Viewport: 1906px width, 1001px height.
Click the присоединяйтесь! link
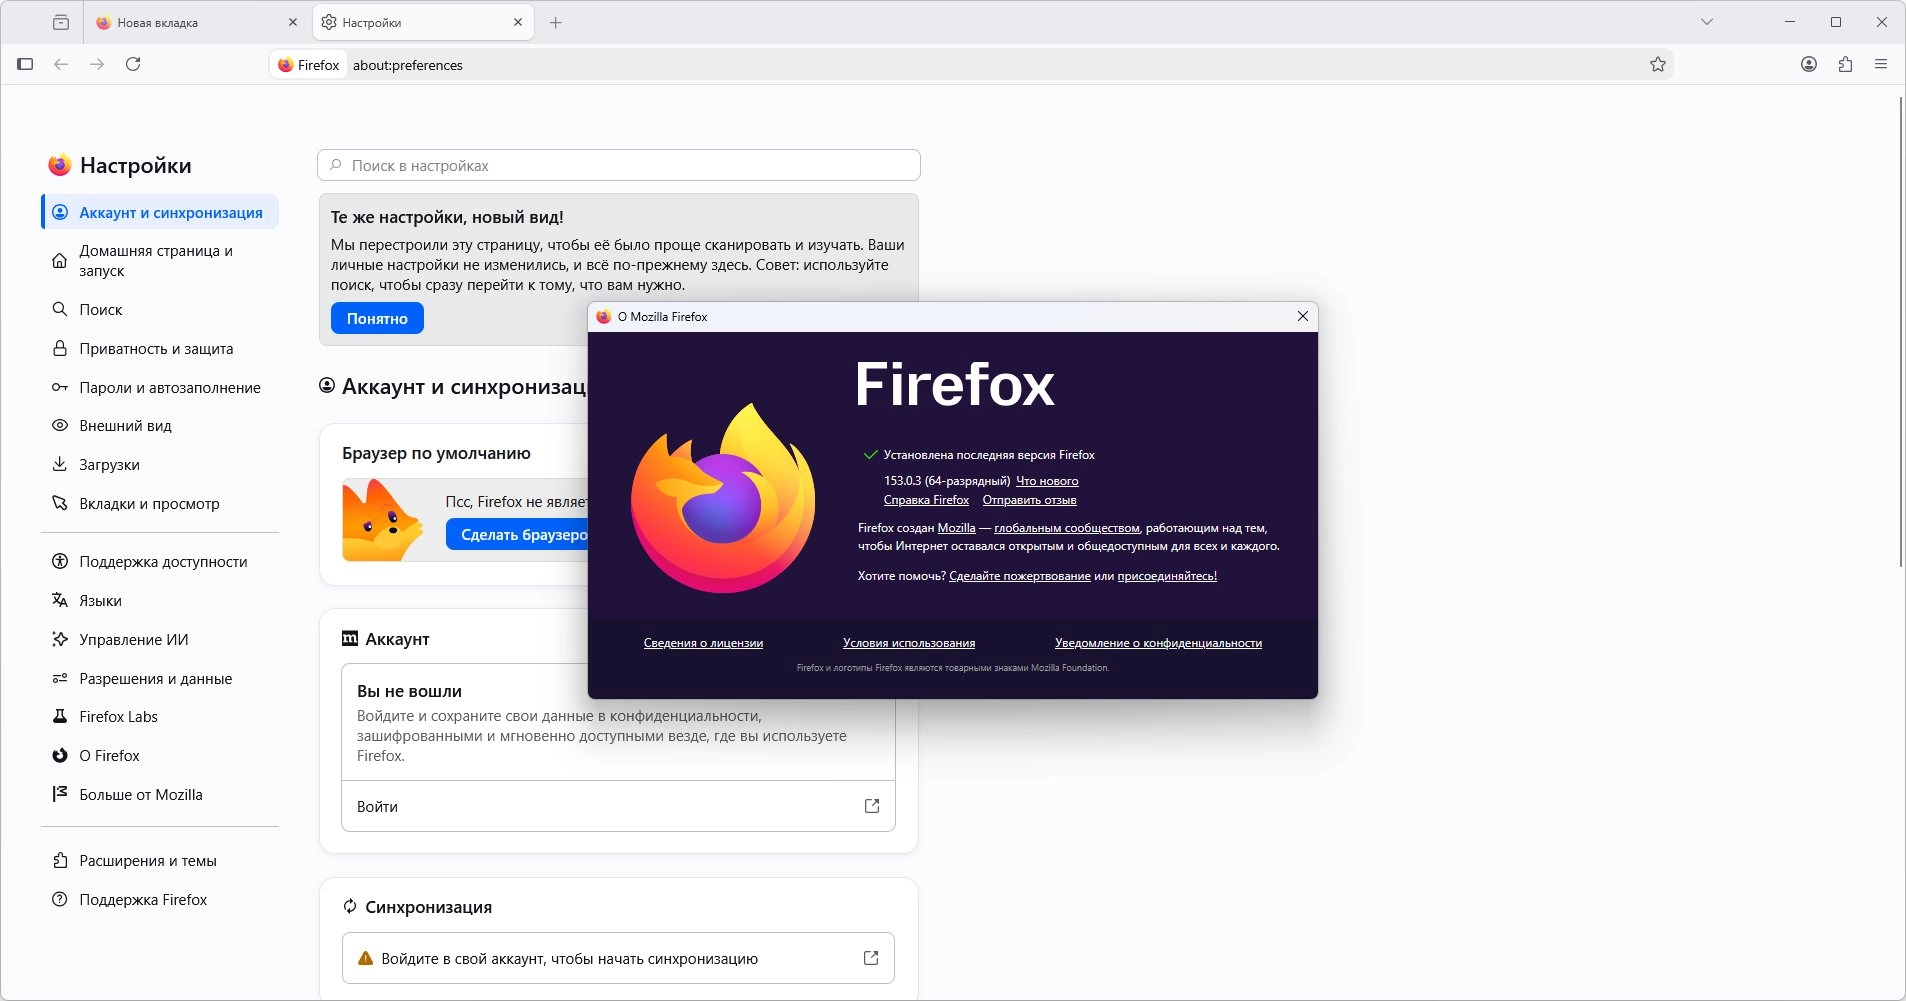coord(1167,576)
